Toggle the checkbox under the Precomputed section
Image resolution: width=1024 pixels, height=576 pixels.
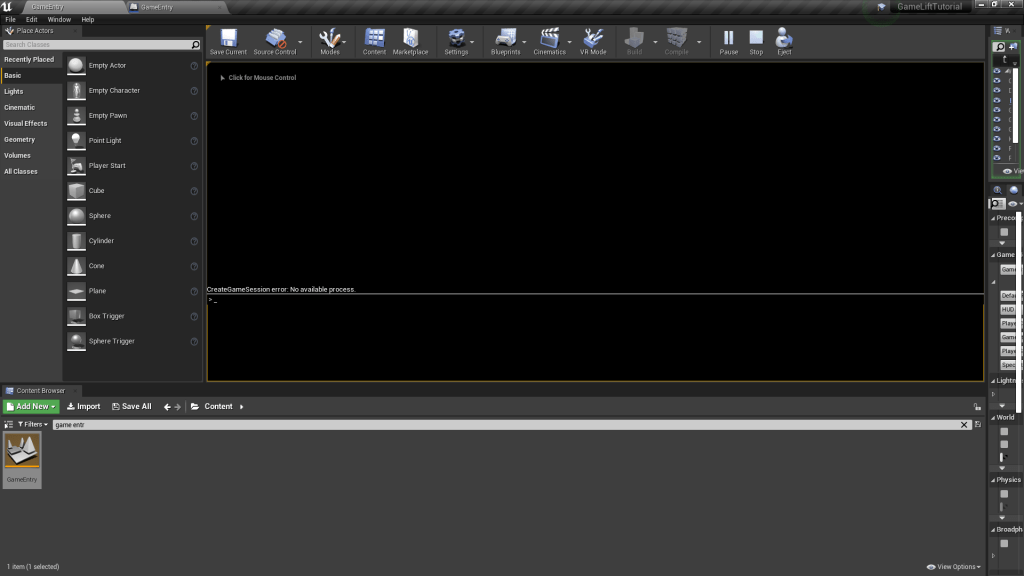click(x=1004, y=232)
